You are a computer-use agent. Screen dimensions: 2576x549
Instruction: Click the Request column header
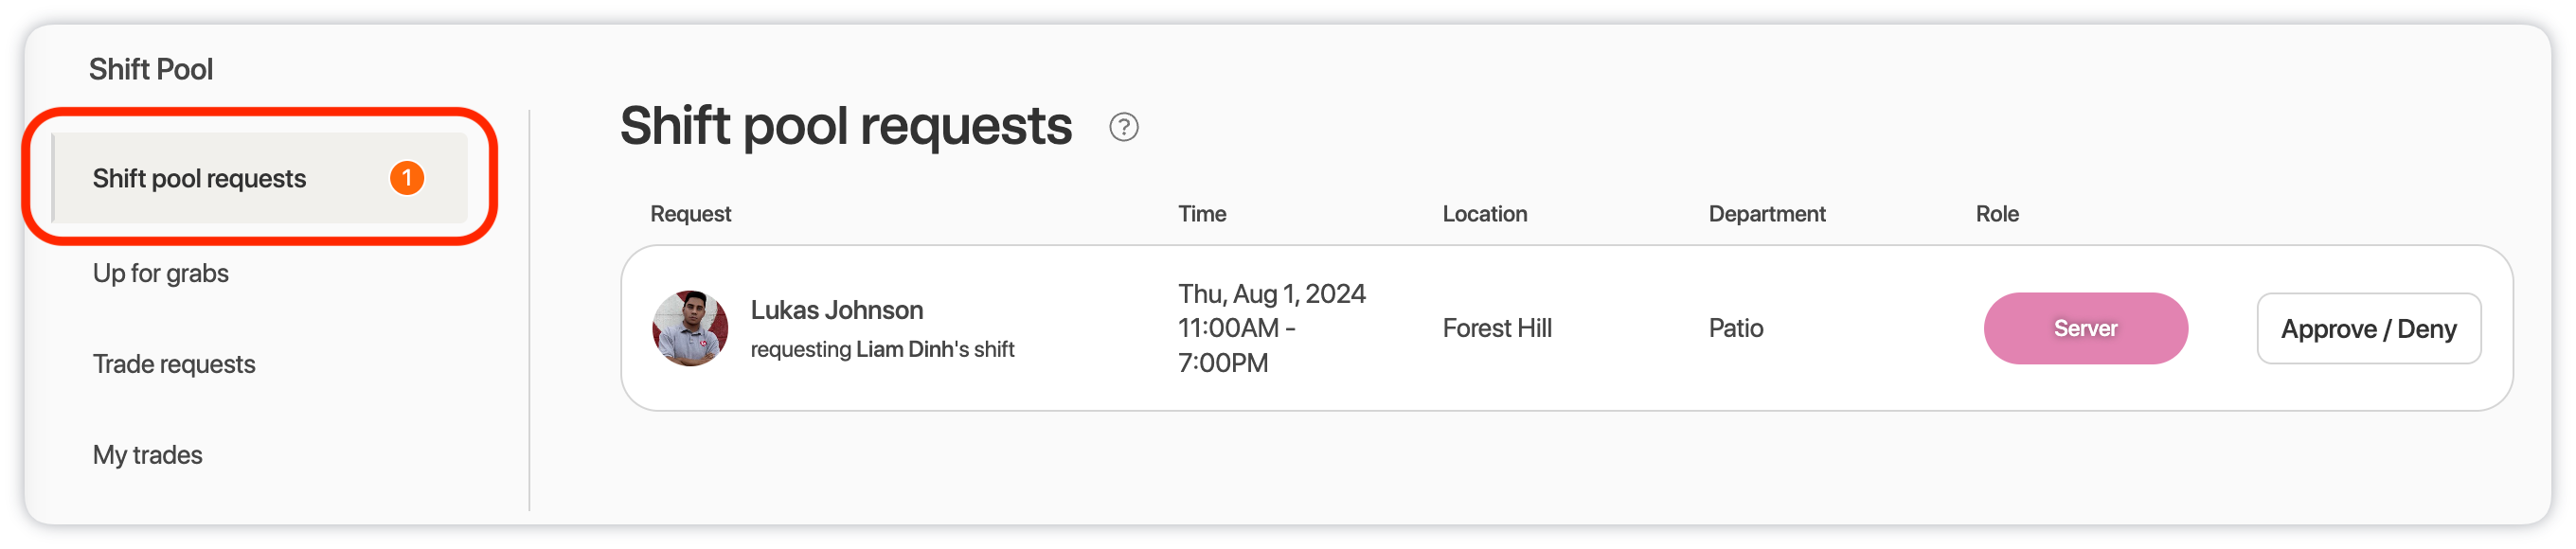pyautogui.click(x=690, y=214)
